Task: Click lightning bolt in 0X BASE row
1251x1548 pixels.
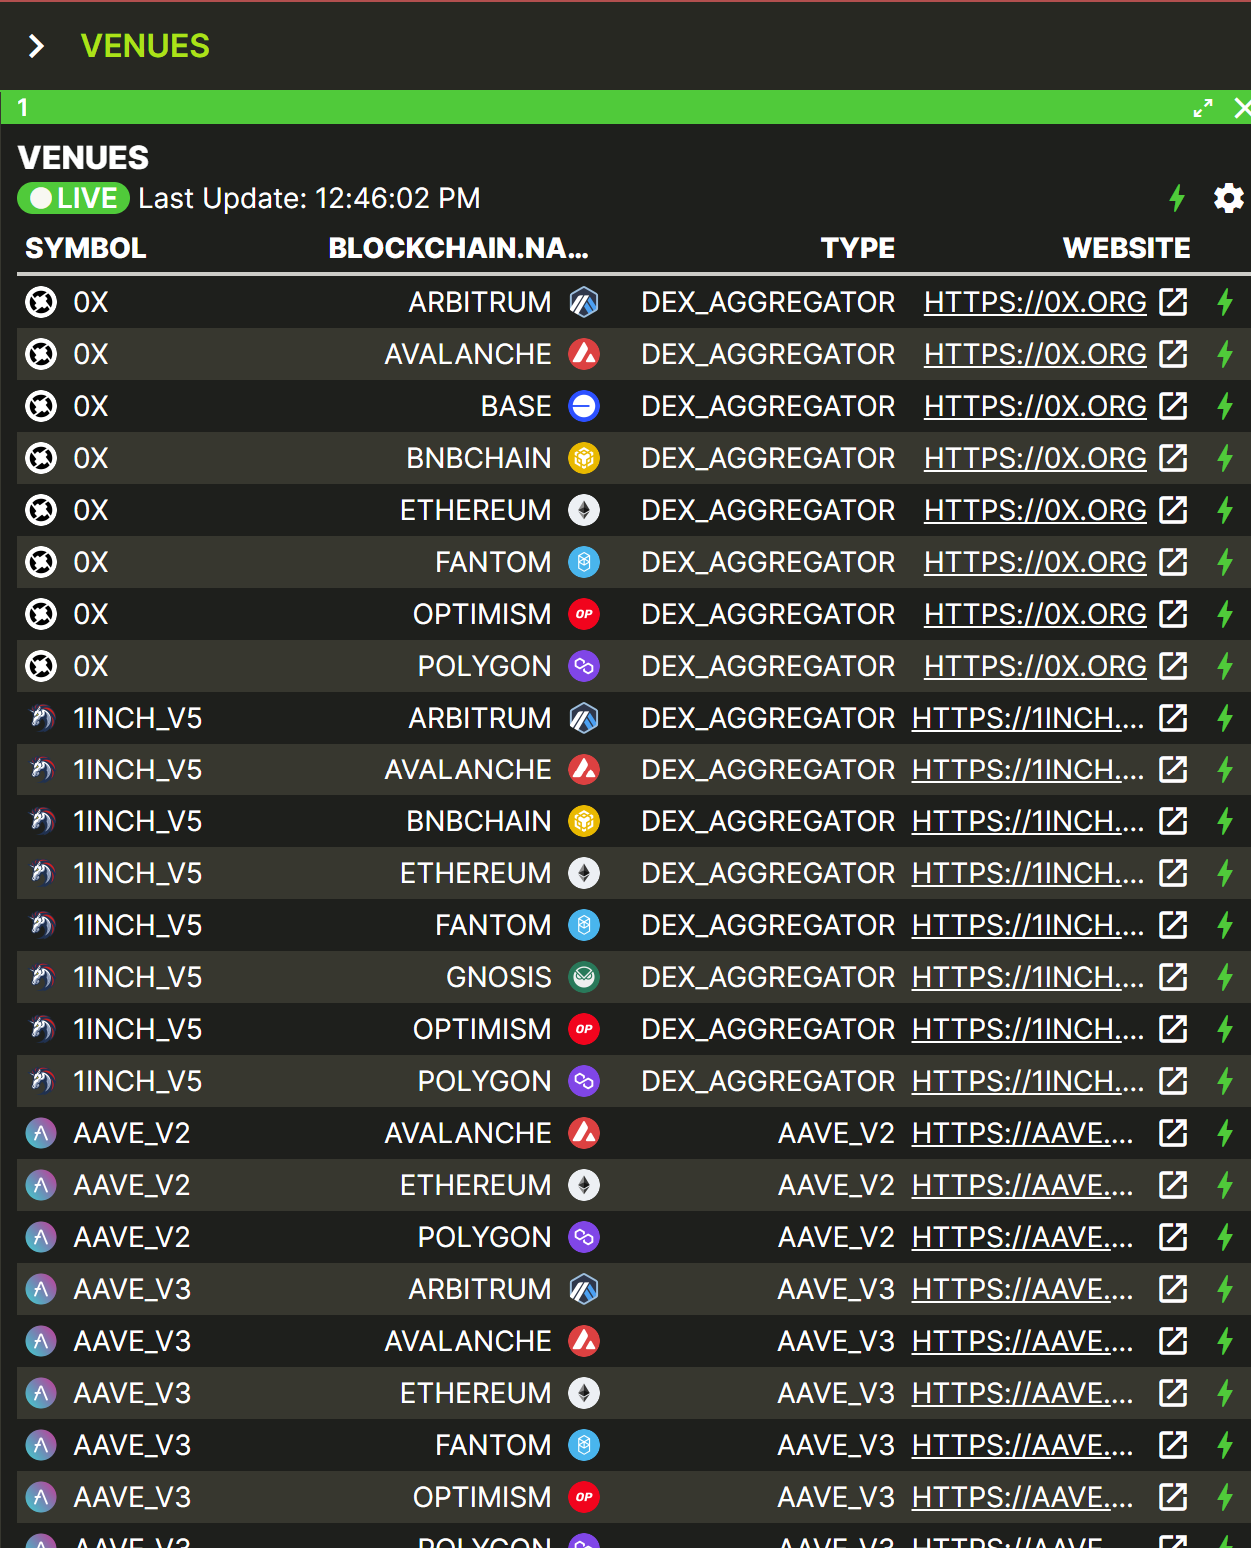Action: [x=1225, y=406]
